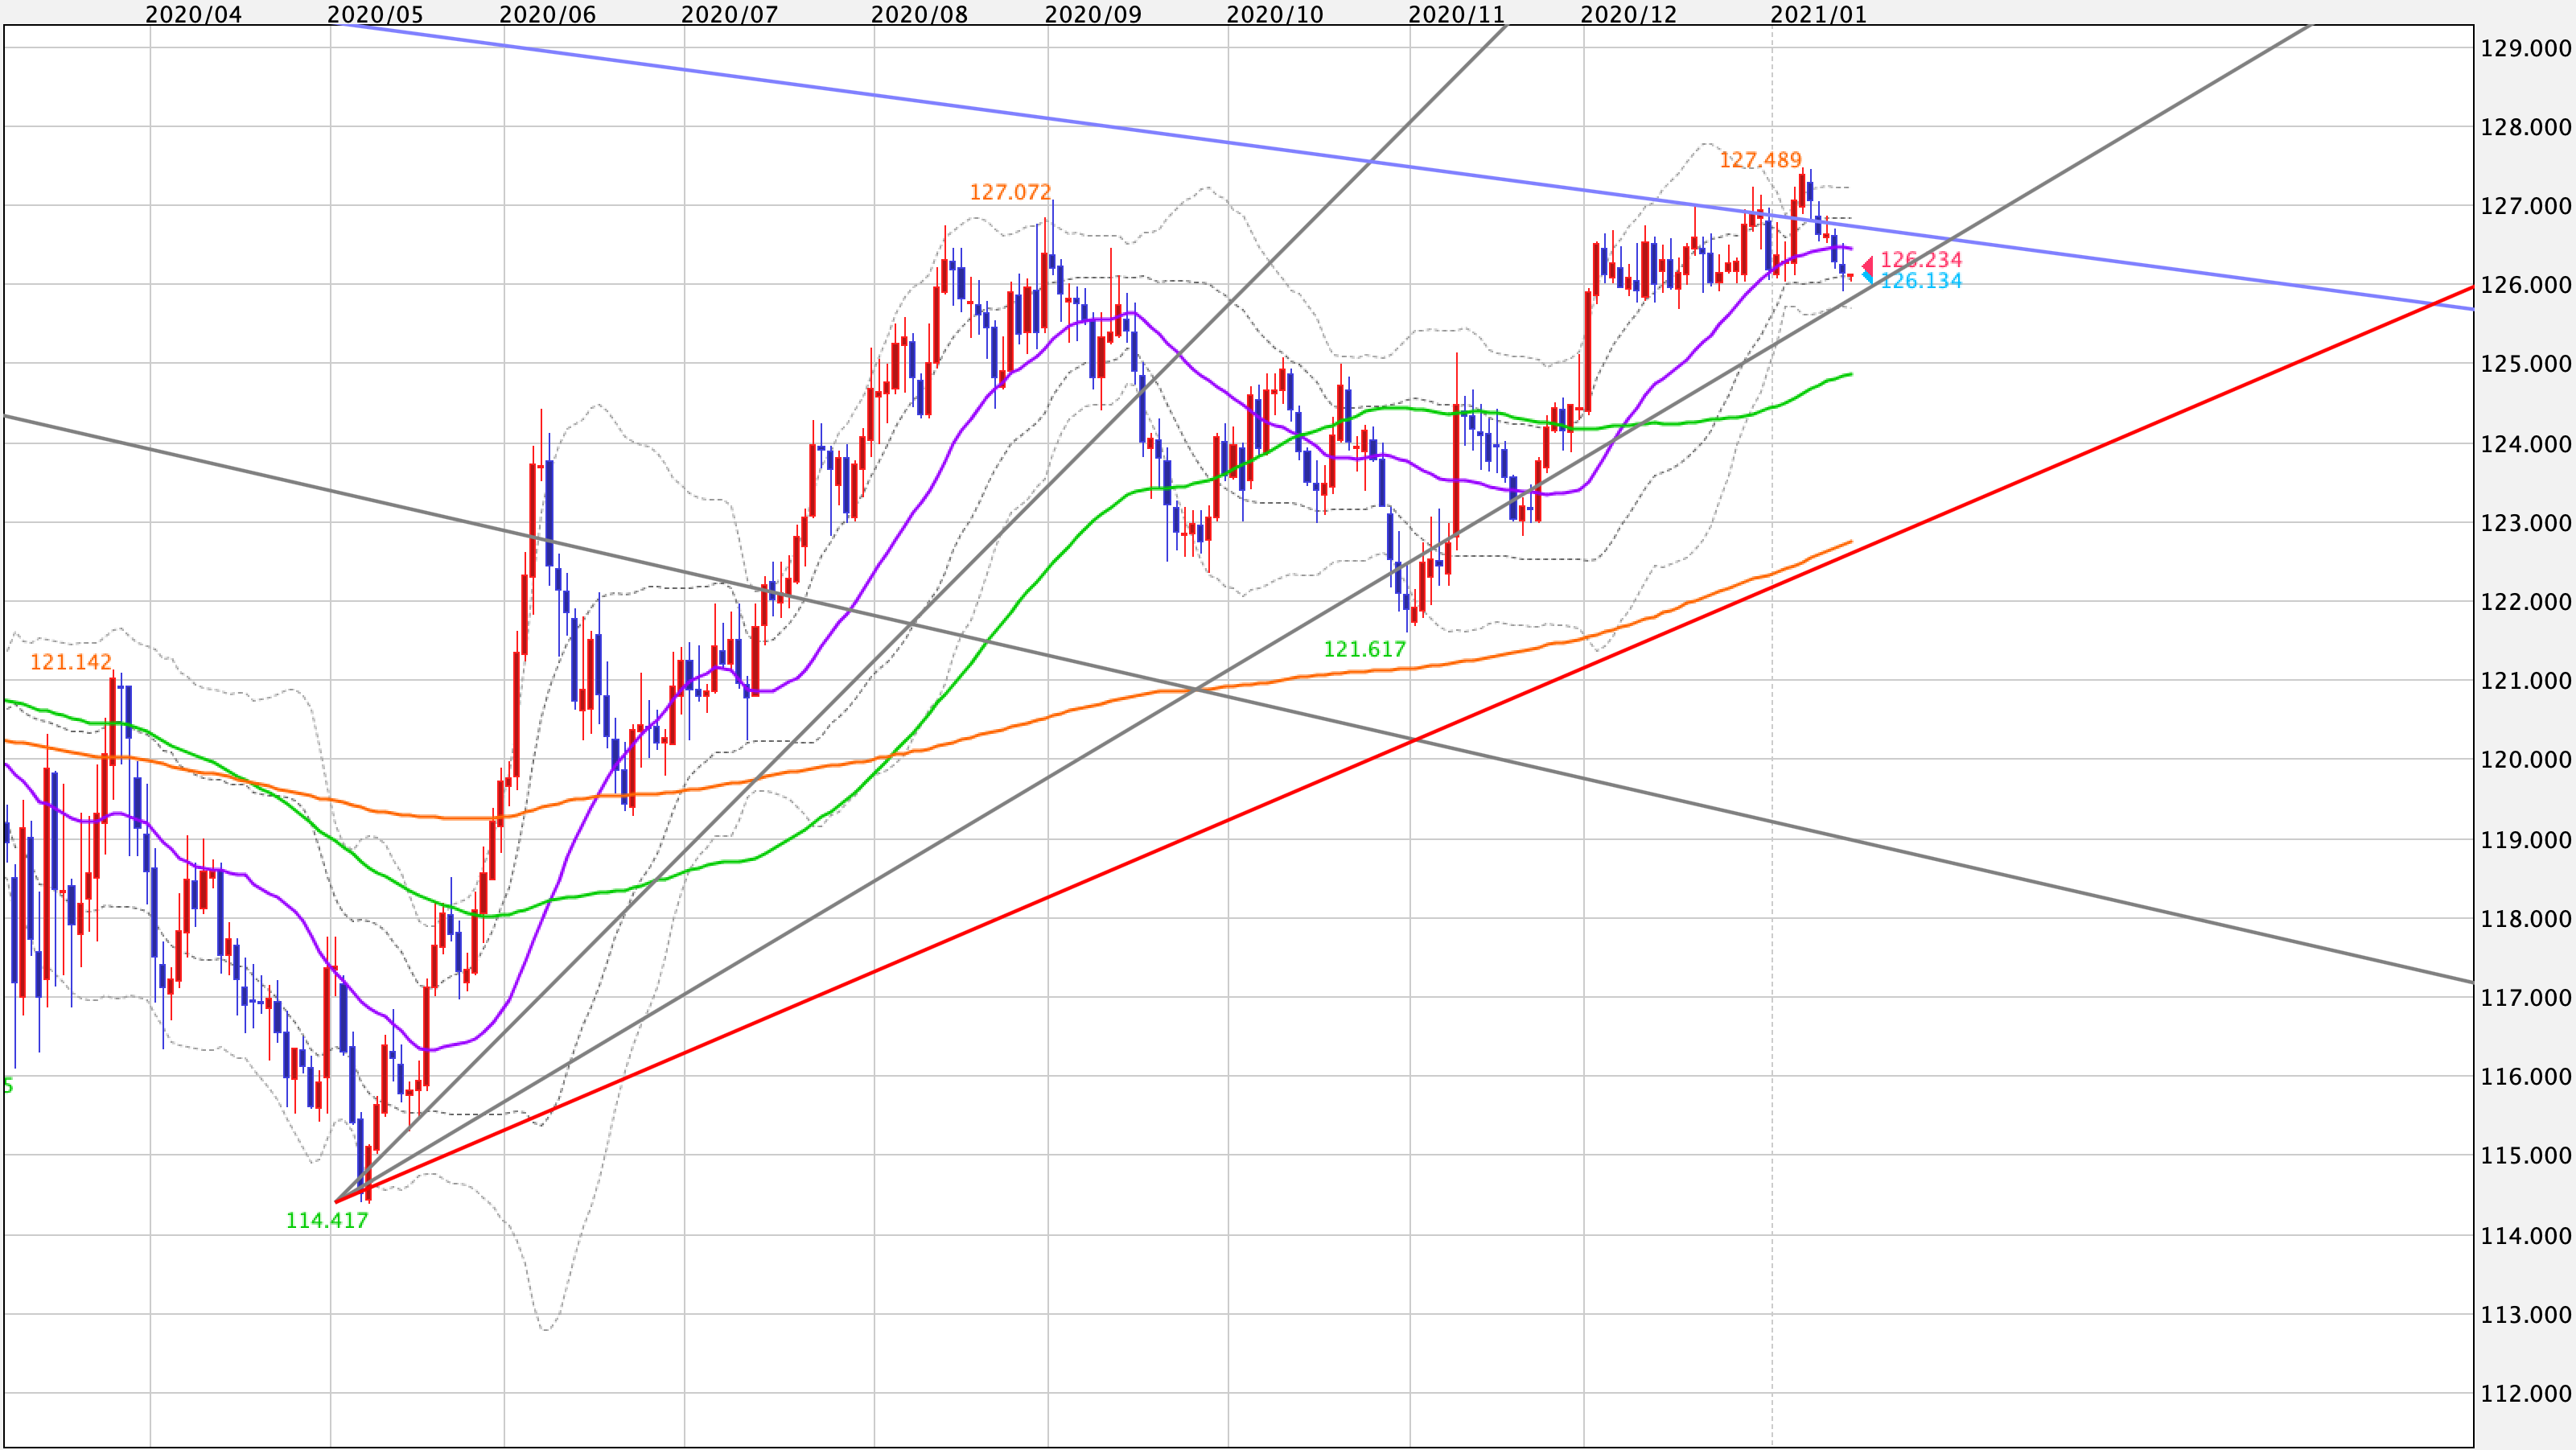Click the 125.000 price axis label
Screen dimensions: 2576x1450
(x=2526, y=364)
